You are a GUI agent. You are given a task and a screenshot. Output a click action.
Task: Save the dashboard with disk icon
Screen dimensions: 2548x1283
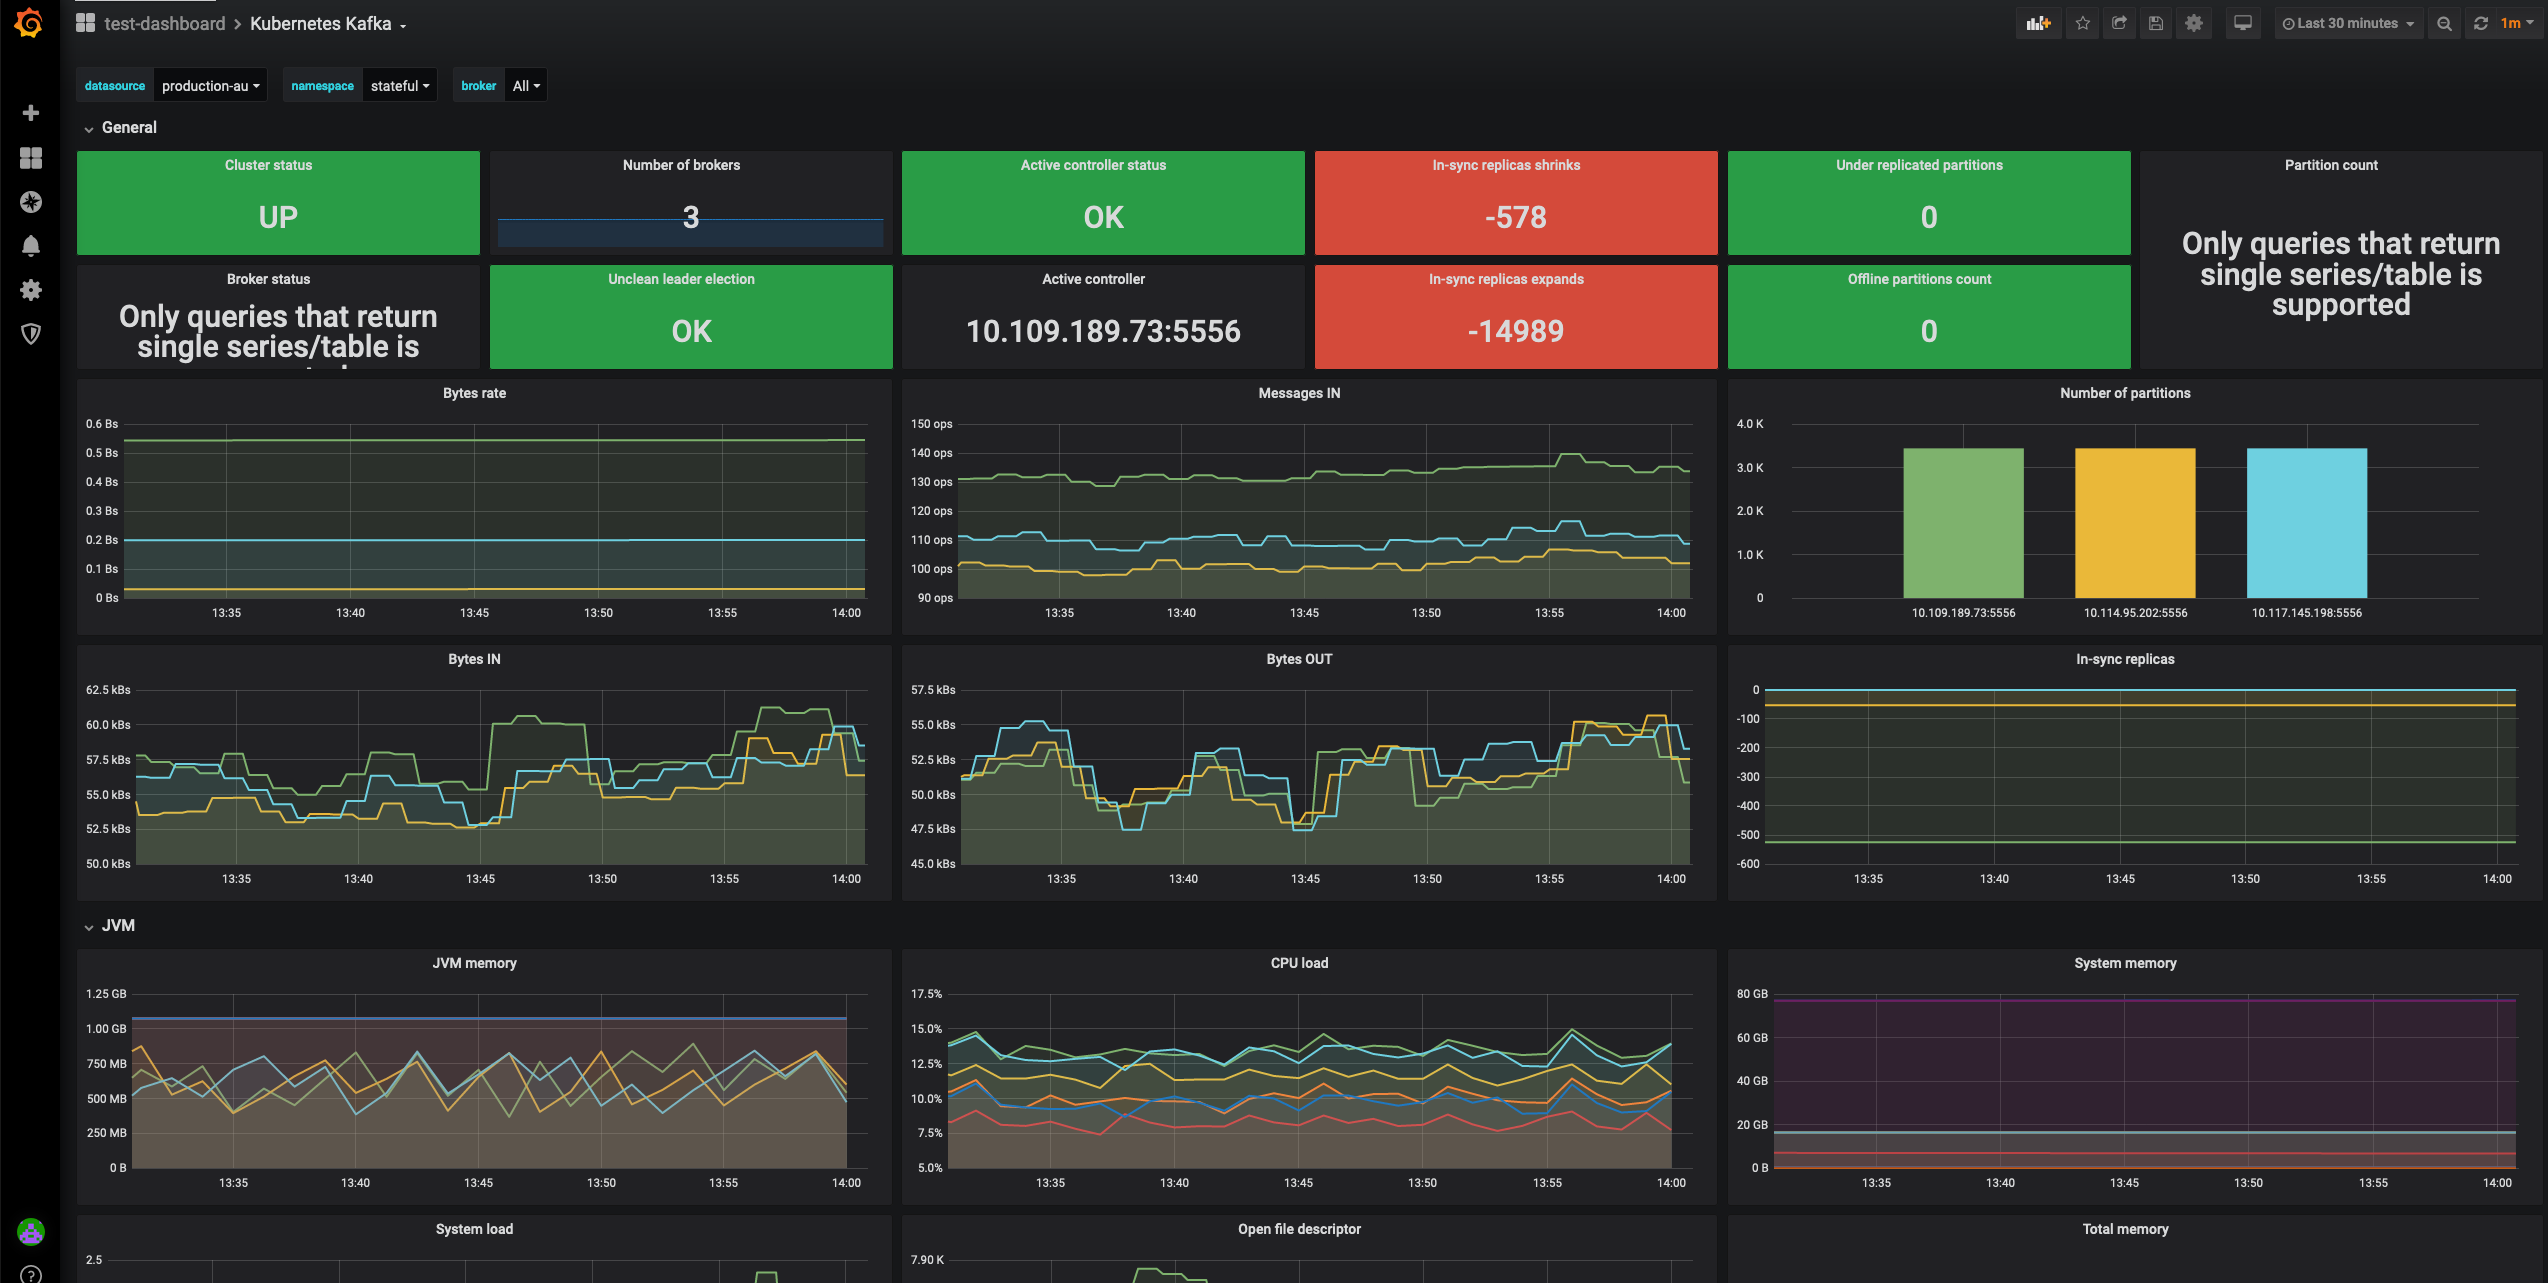tap(2156, 23)
